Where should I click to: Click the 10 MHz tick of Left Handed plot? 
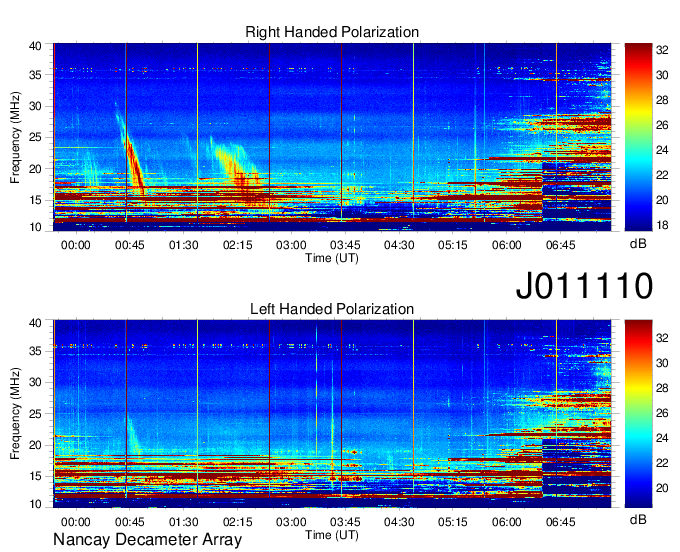(x=35, y=504)
